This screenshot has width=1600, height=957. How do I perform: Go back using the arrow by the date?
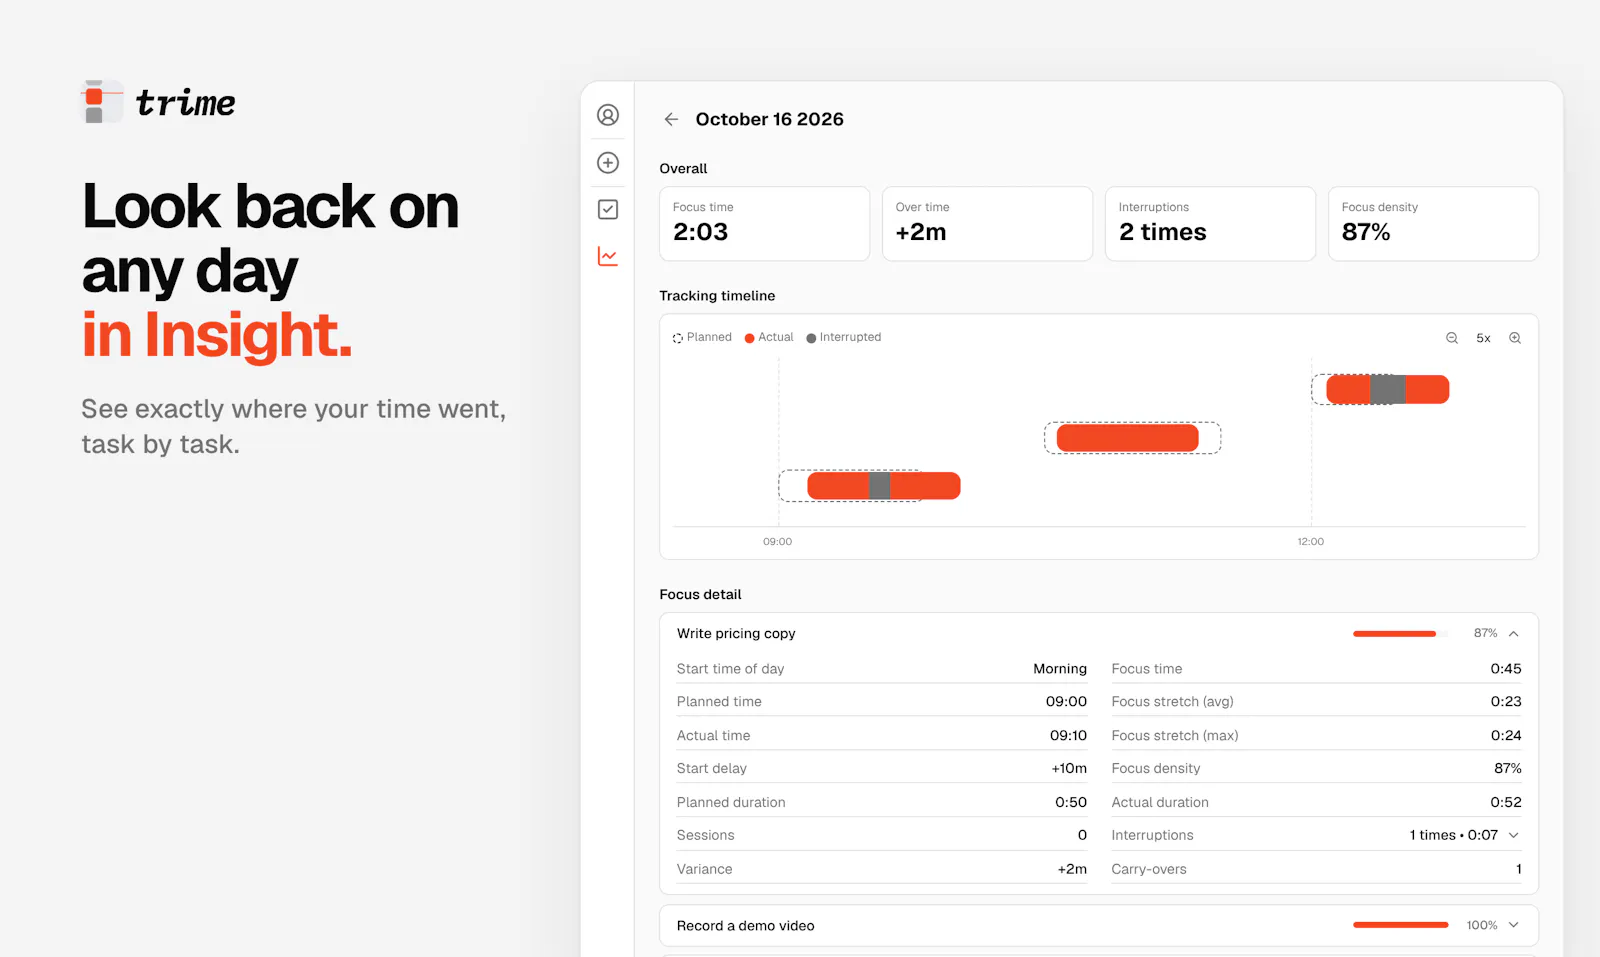coord(671,119)
